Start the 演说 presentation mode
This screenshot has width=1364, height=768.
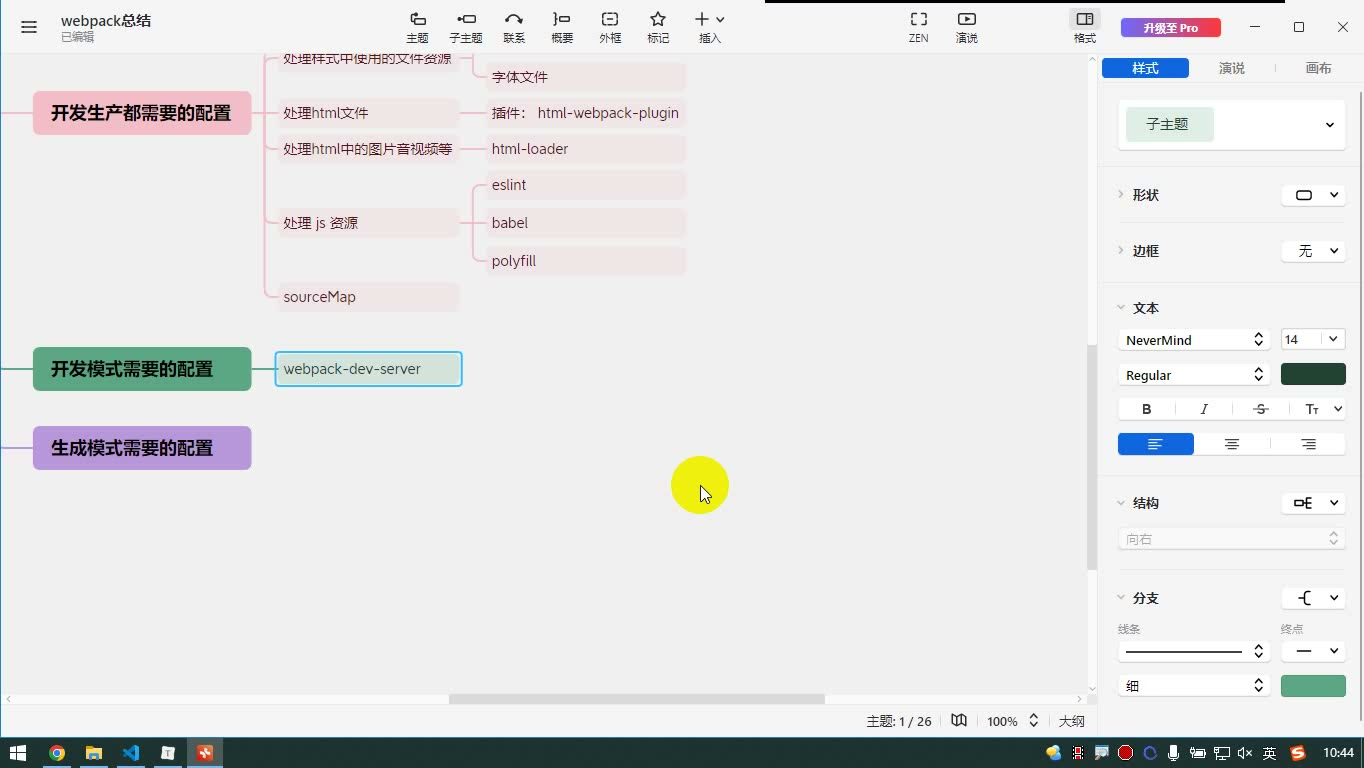[x=967, y=27]
